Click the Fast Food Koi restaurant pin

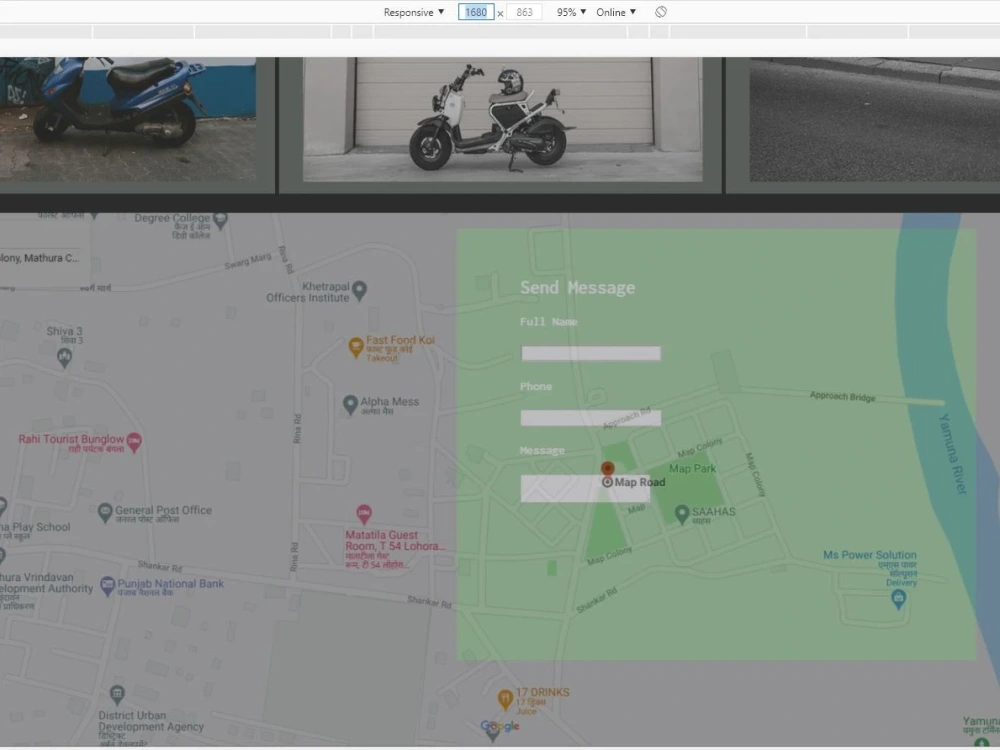coord(356,347)
